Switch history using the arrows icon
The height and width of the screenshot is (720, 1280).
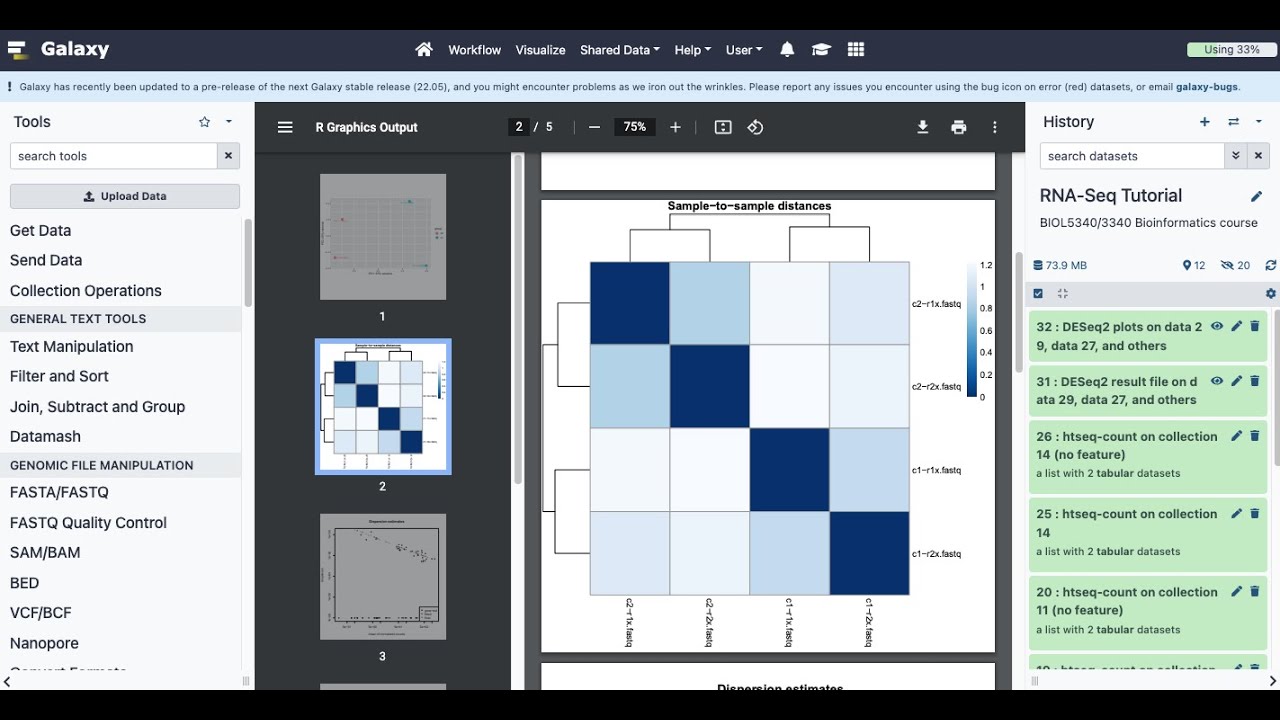pos(1233,122)
